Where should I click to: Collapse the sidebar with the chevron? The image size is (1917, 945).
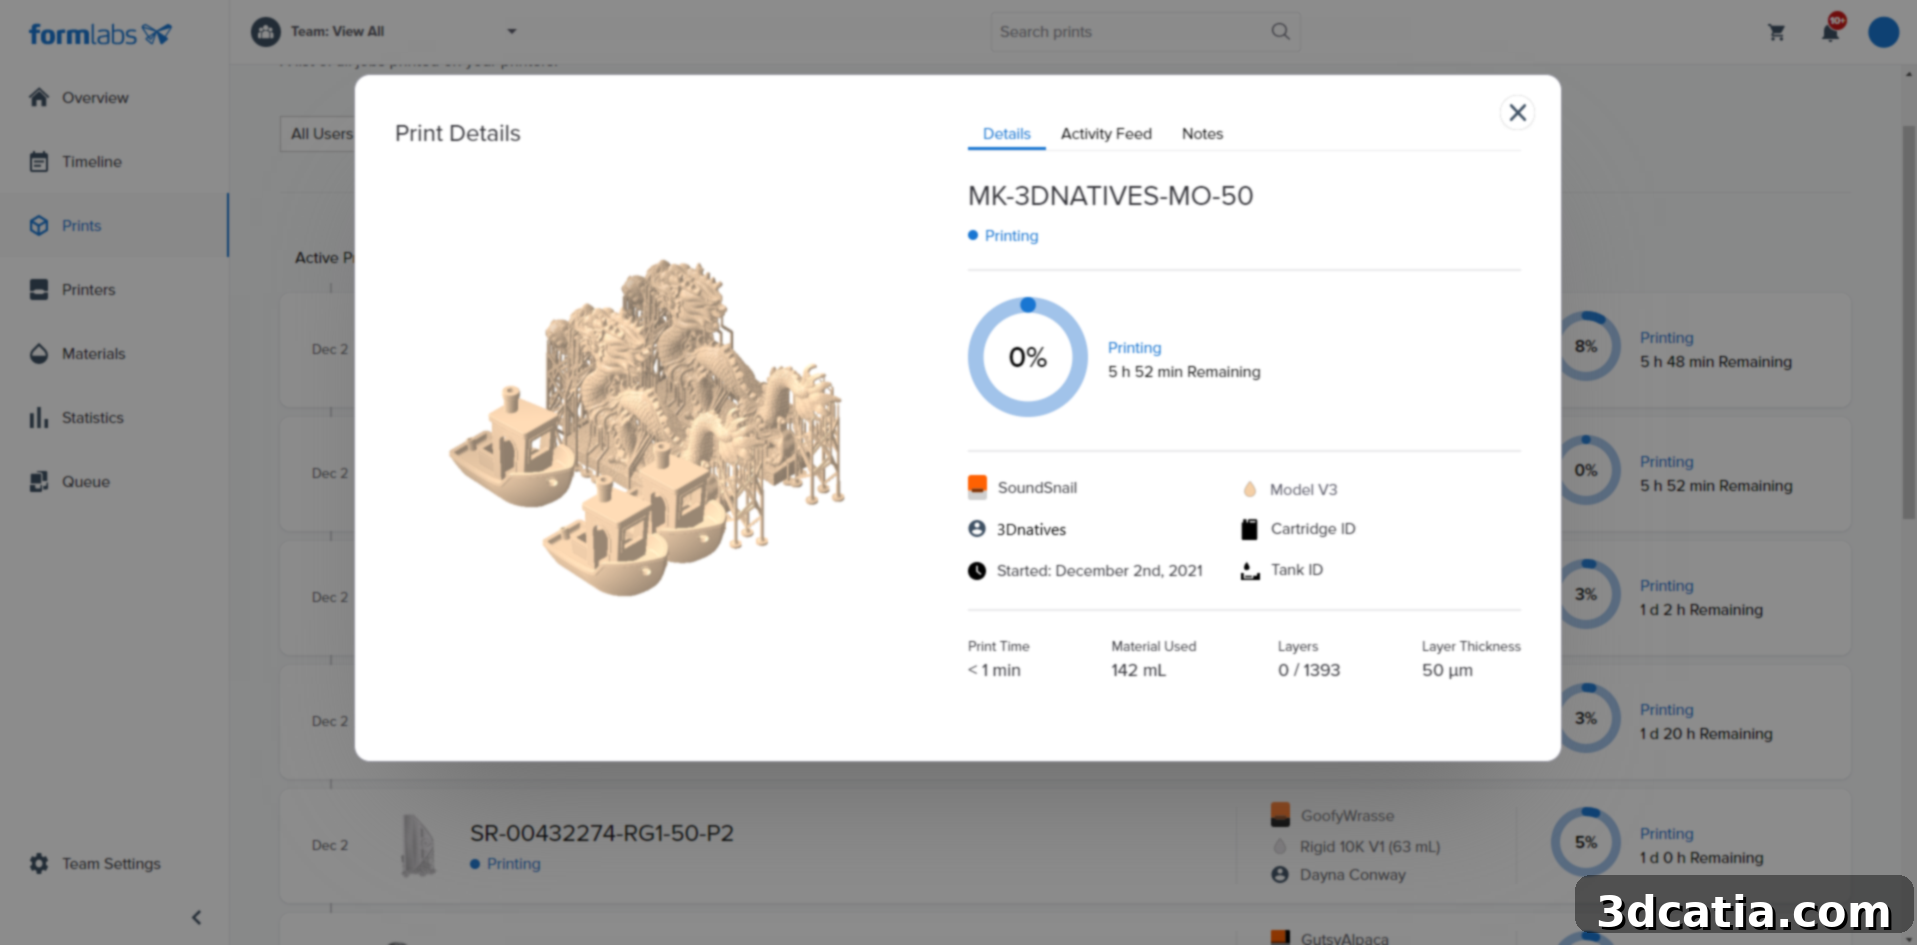click(x=196, y=917)
